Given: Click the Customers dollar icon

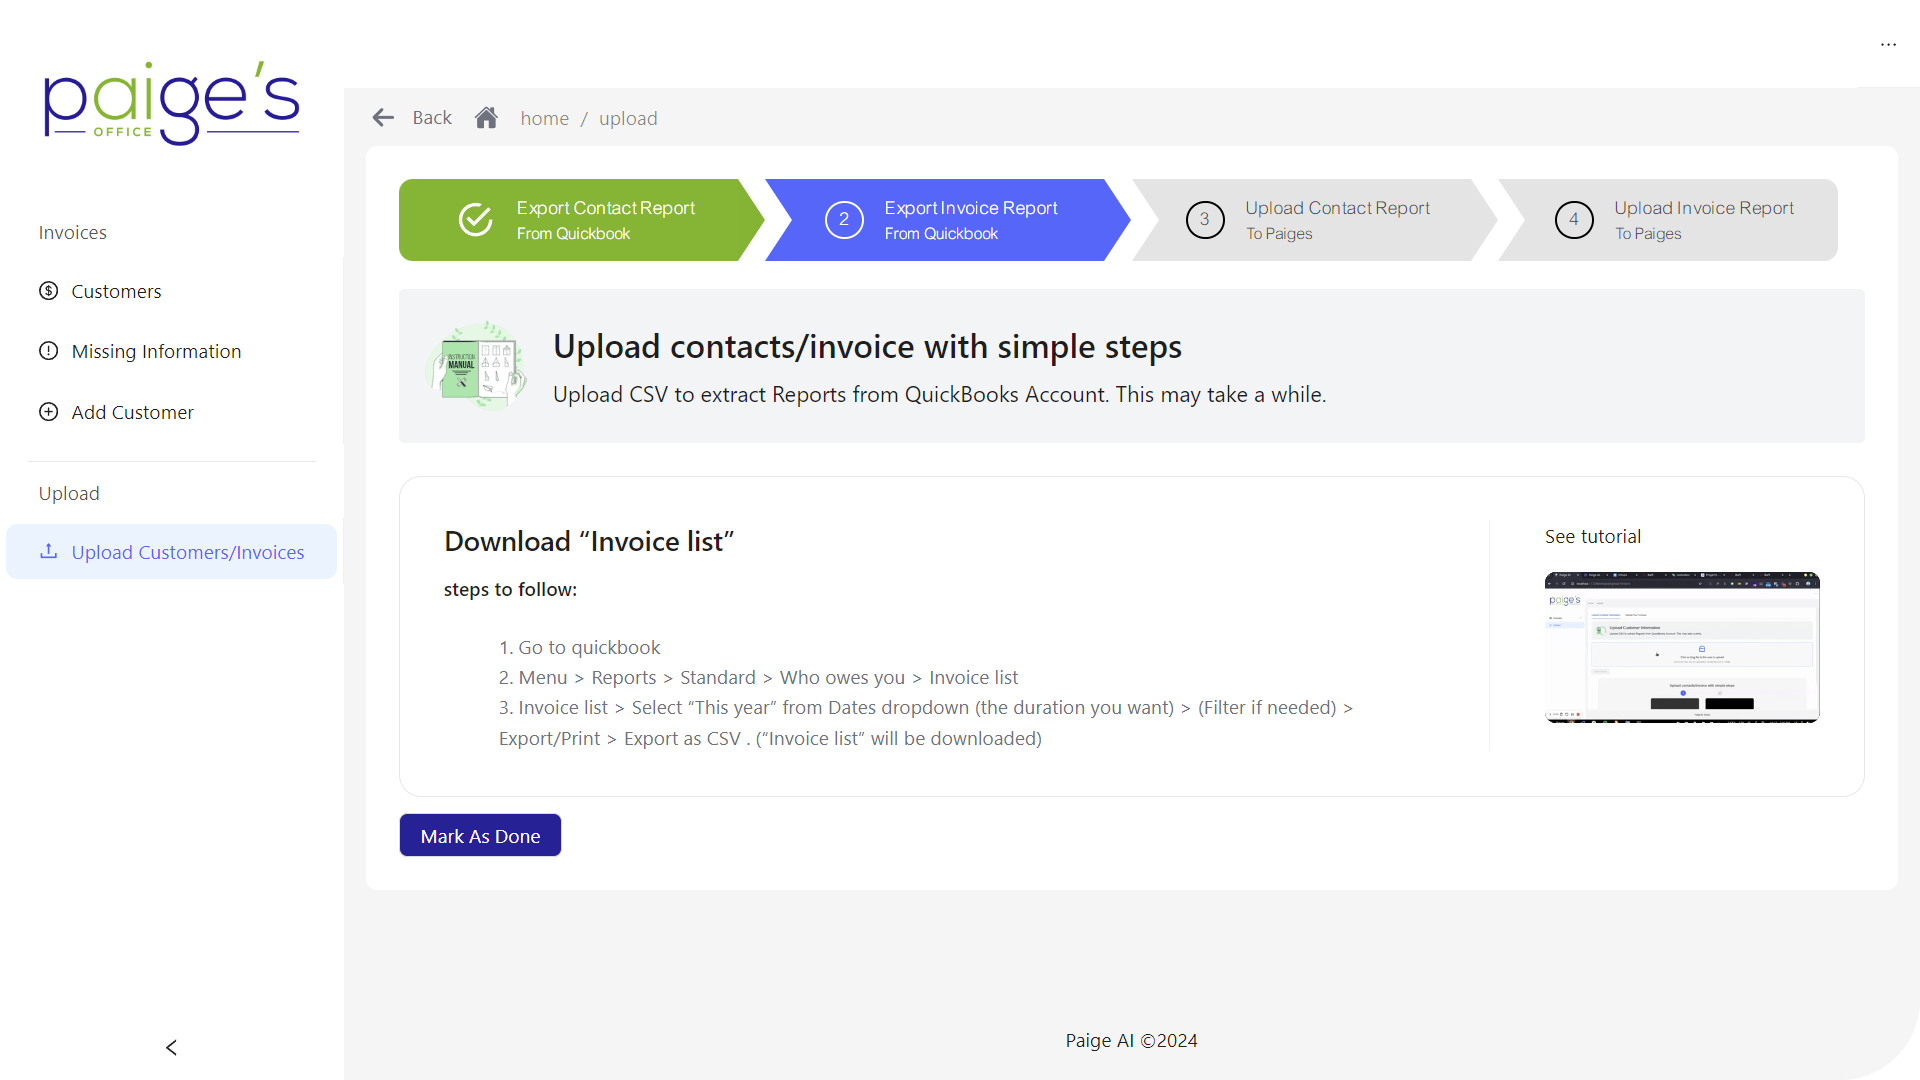Looking at the screenshot, I should 48,291.
